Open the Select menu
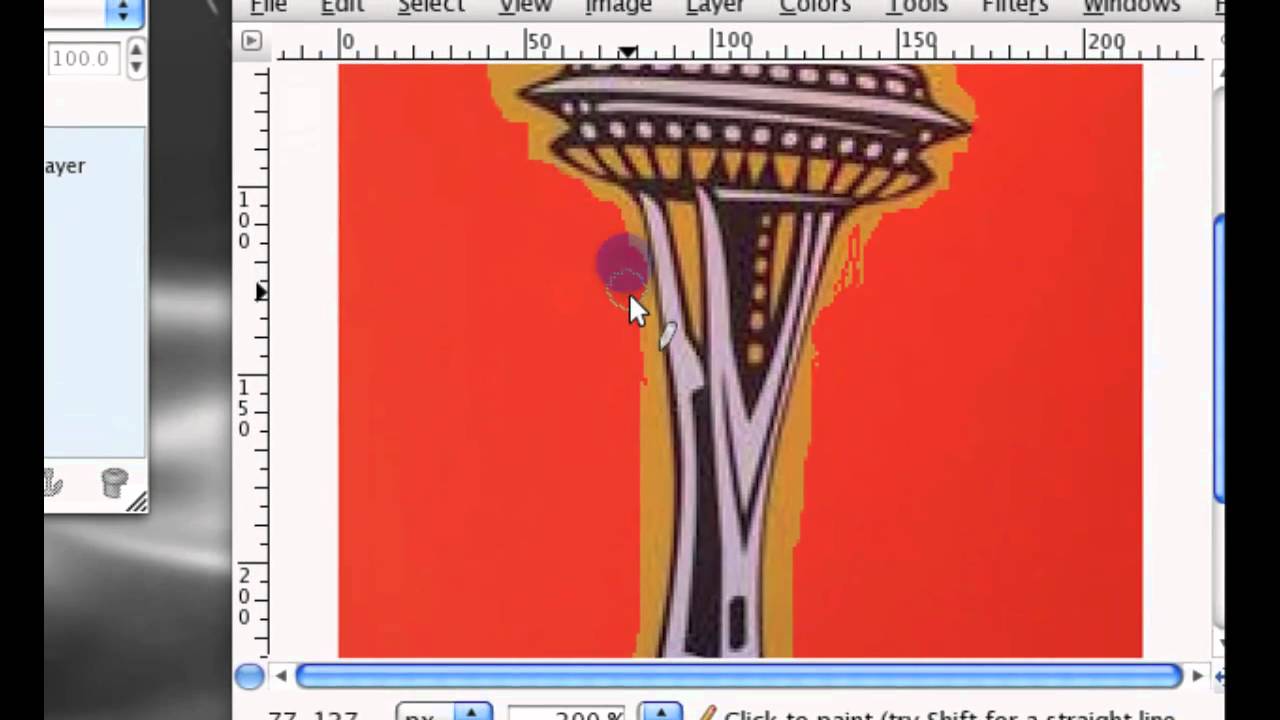 click(431, 6)
